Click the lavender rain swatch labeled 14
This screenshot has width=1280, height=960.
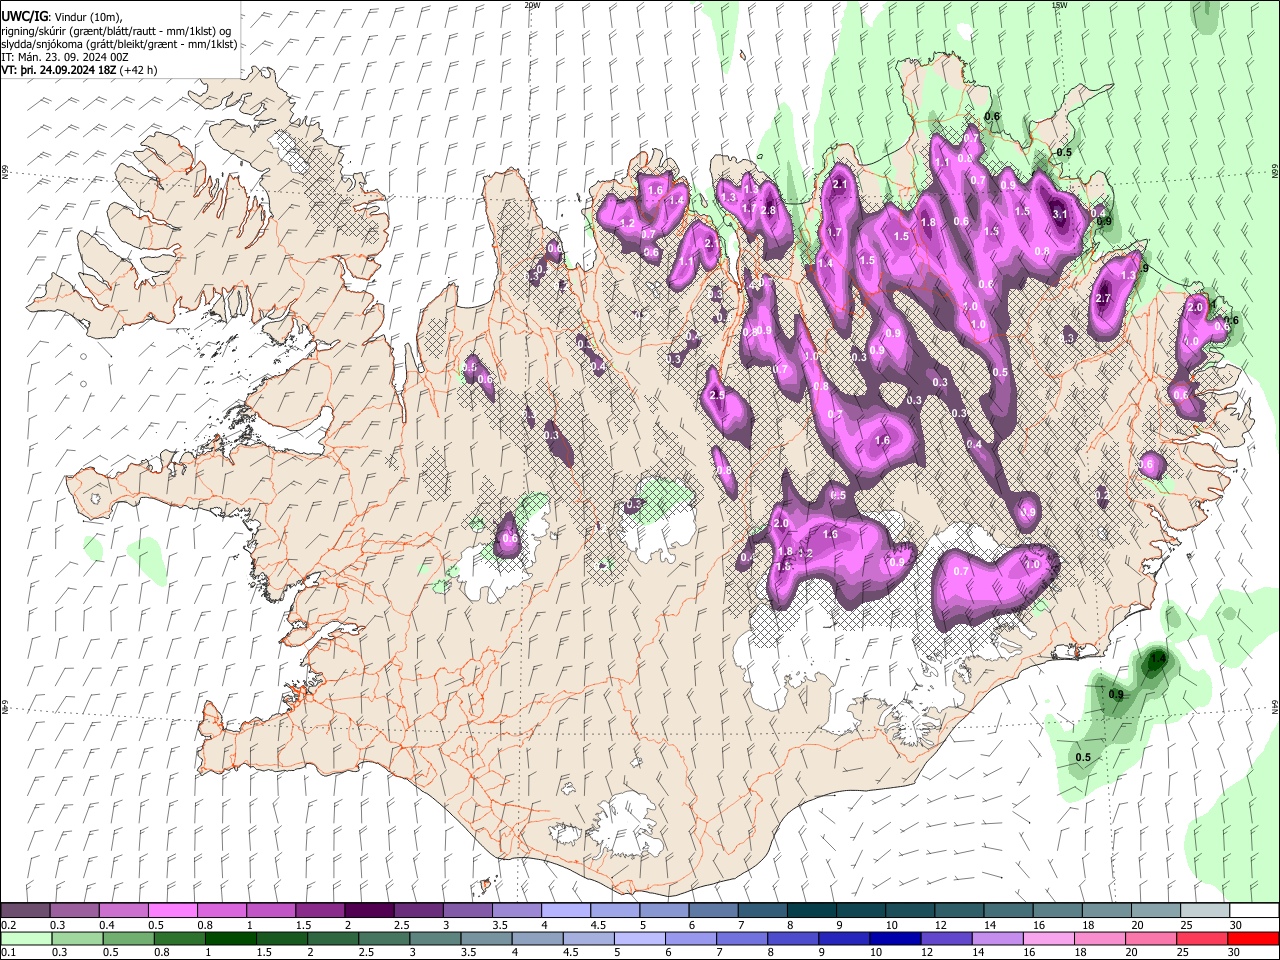coord(996,938)
